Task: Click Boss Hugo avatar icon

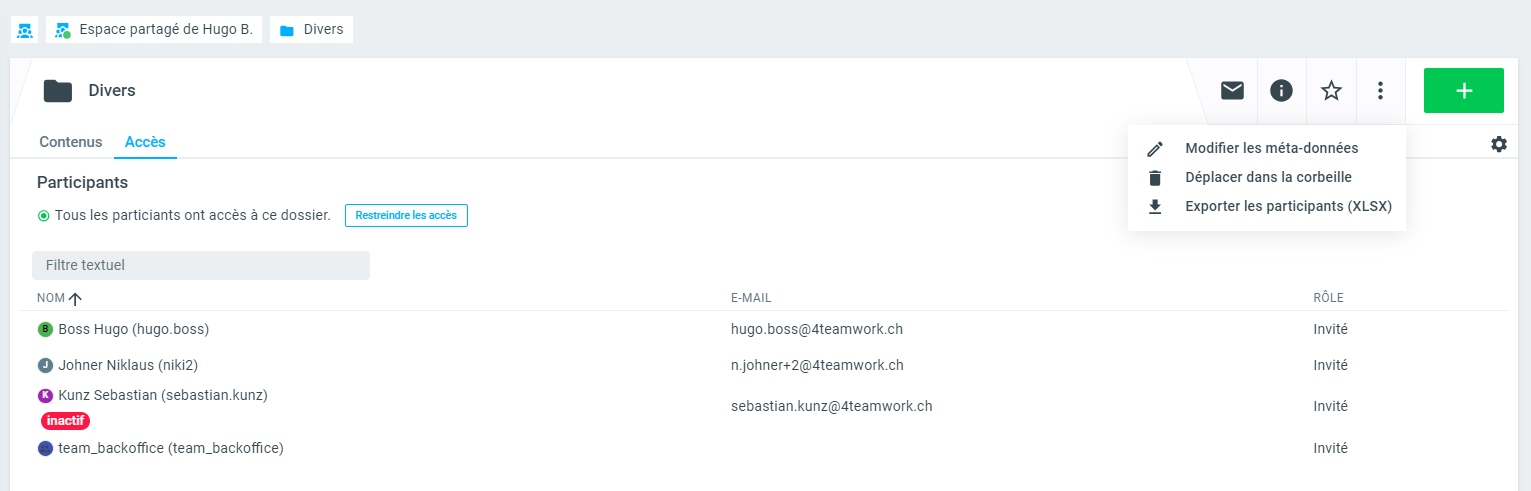Action: pos(45,329)
